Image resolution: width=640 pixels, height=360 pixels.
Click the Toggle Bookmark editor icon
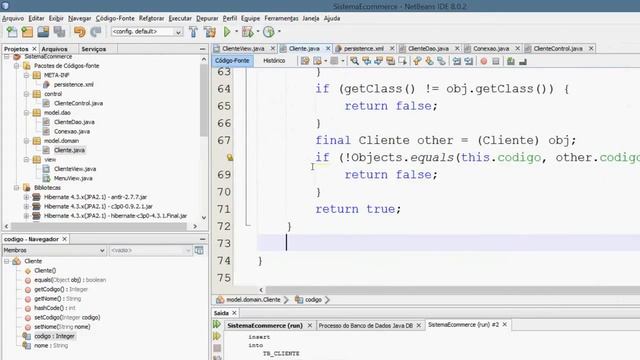(x=441, y=61)
